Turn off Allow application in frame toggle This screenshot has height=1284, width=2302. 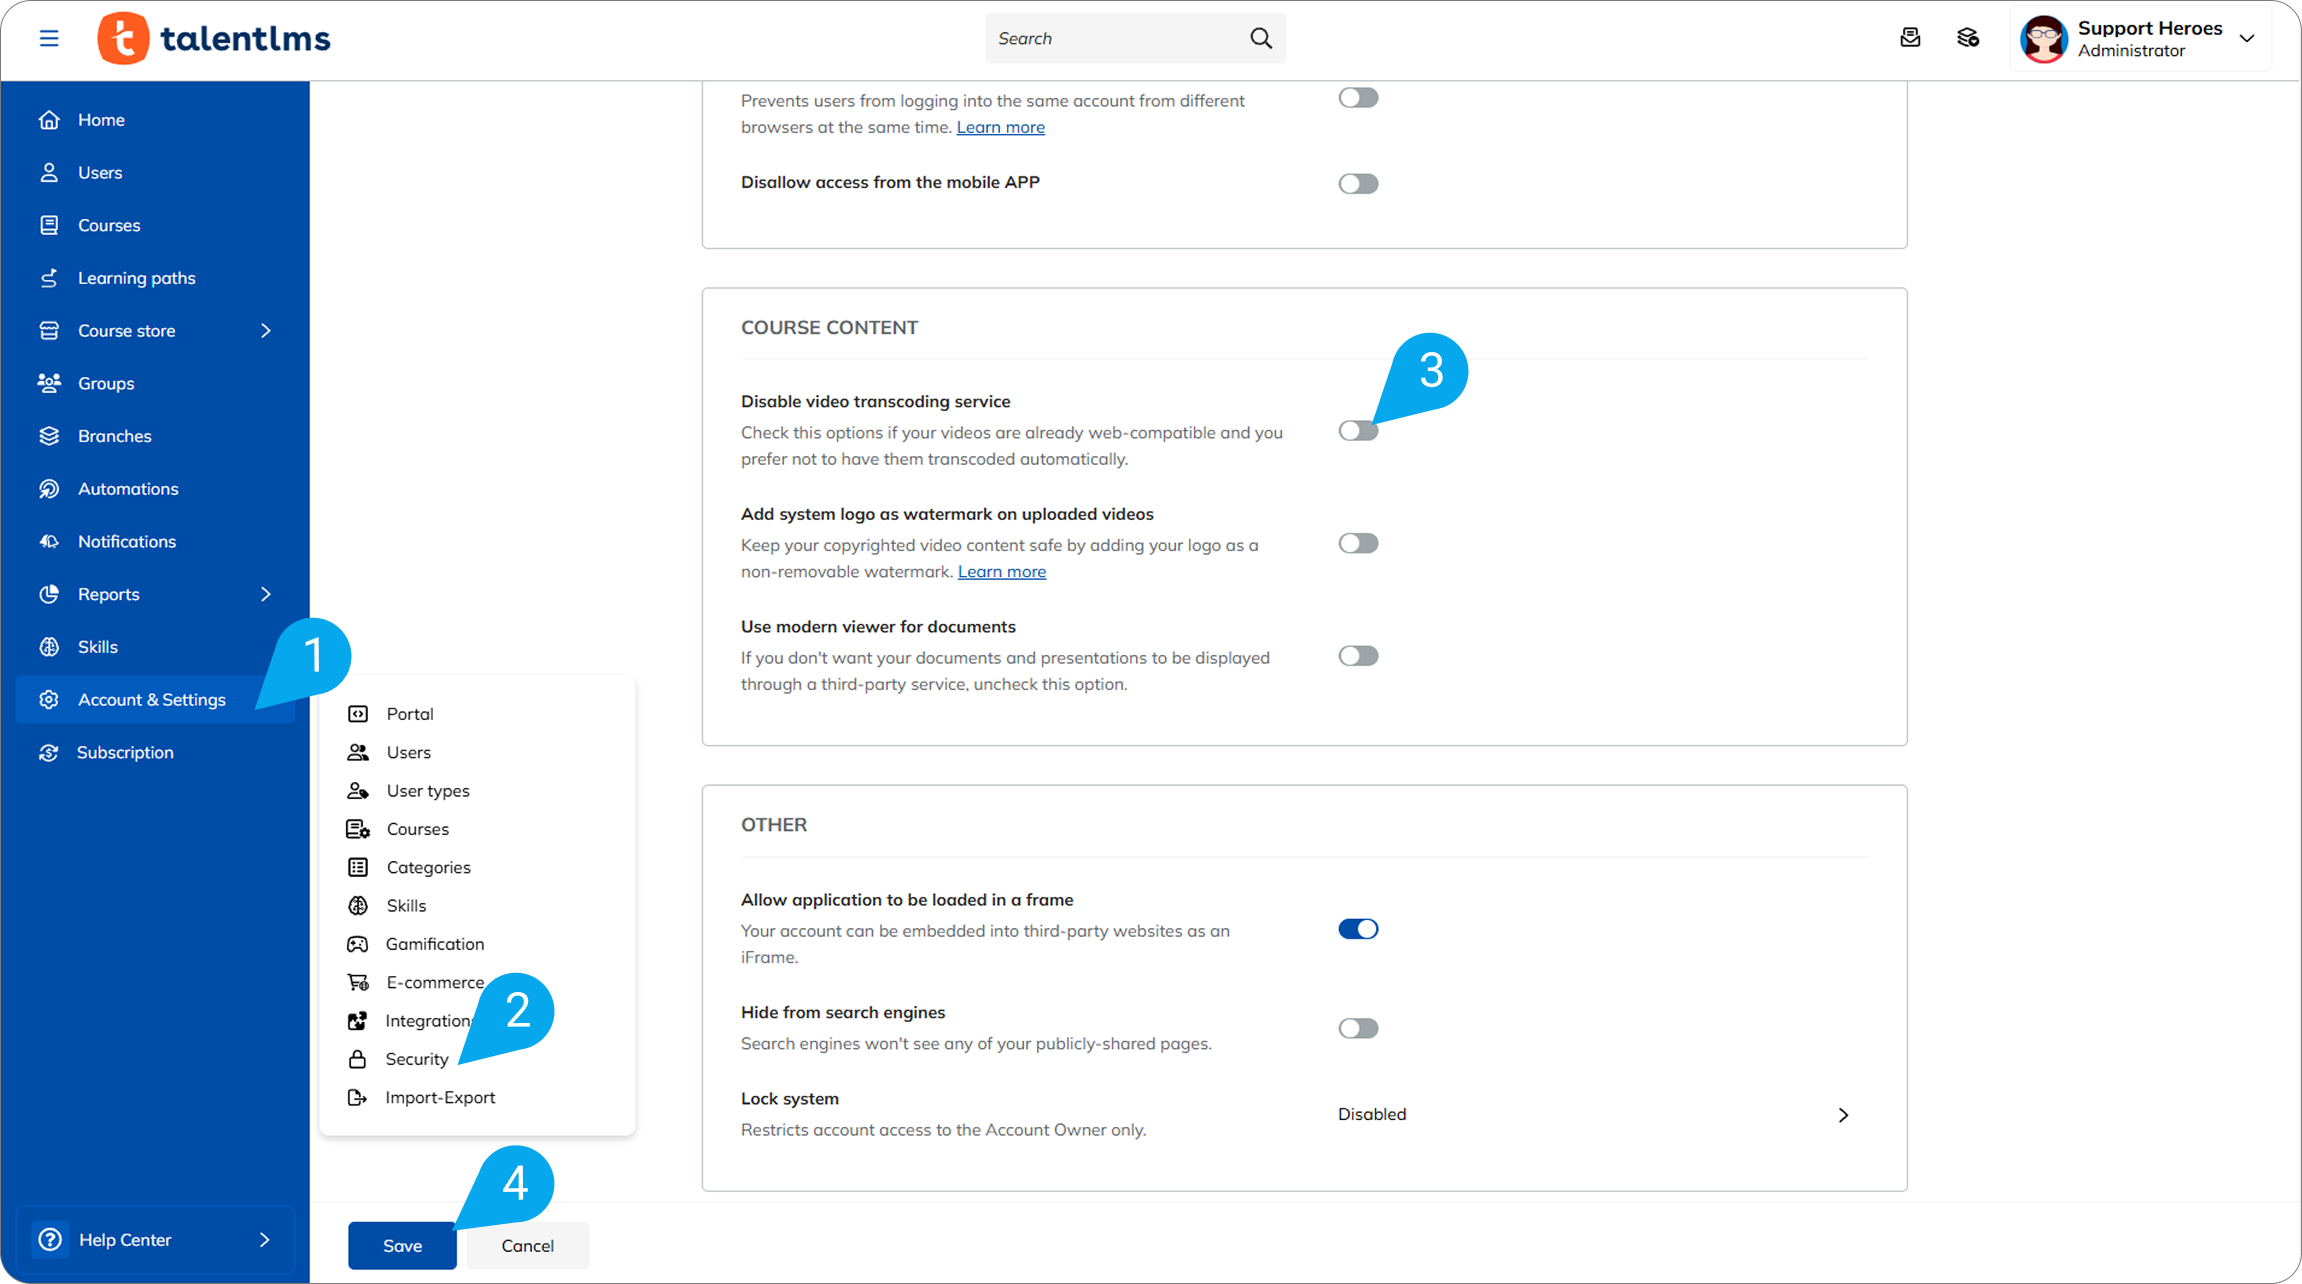click(1358, 929)
